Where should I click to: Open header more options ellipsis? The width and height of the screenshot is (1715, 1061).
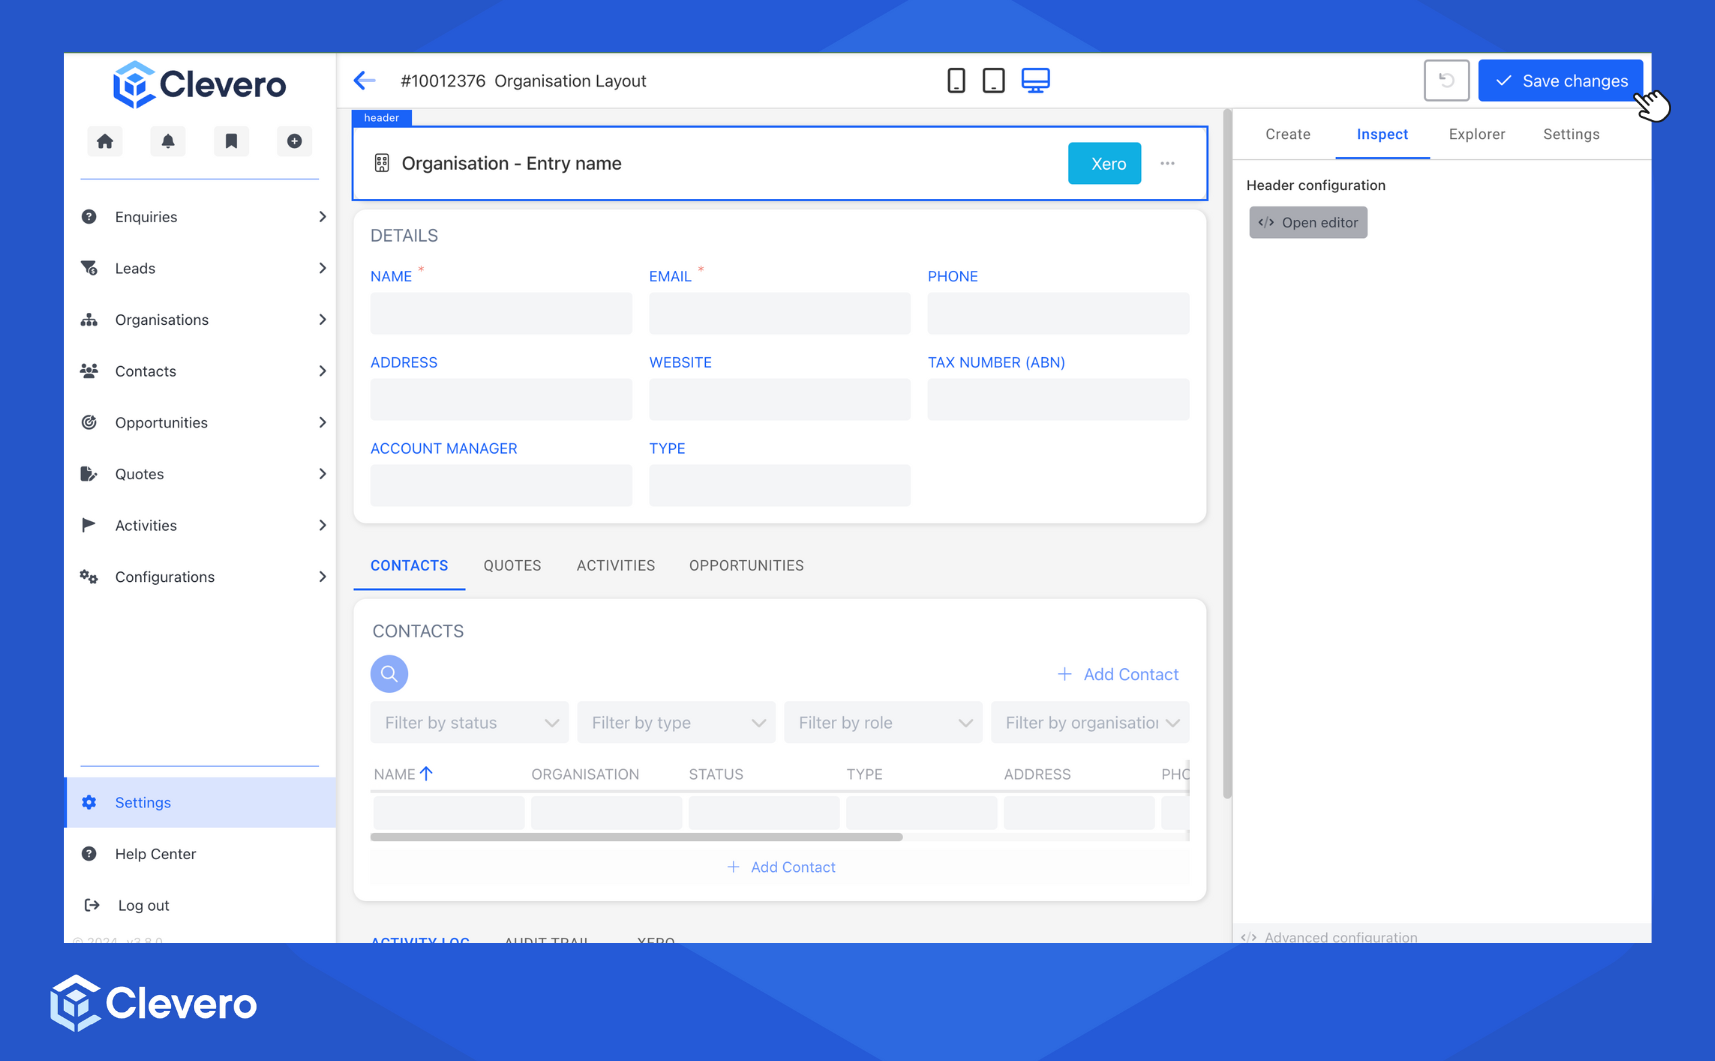1167,163
